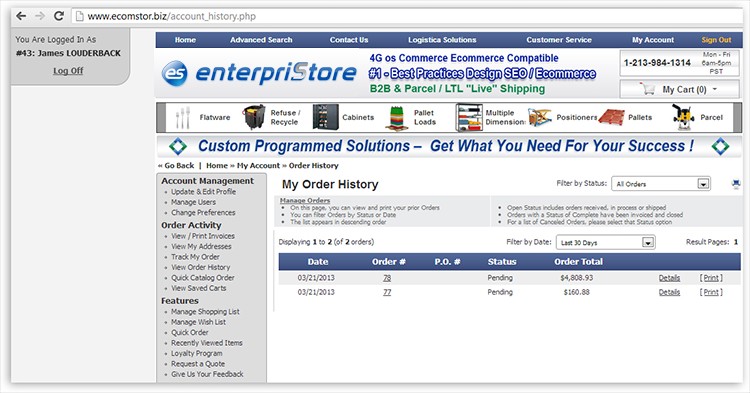Click Loyalty Program link
This screenshot has width=750, height=393.
(x=197, y=354)
